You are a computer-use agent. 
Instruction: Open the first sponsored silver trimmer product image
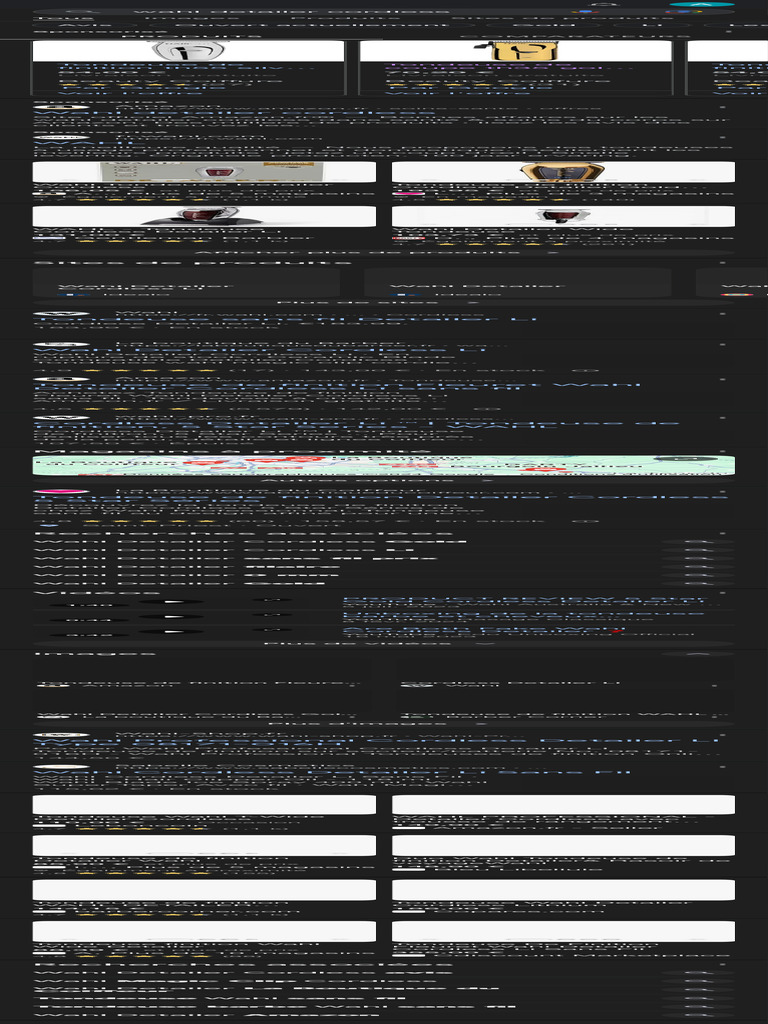click(x=188, y=51)
